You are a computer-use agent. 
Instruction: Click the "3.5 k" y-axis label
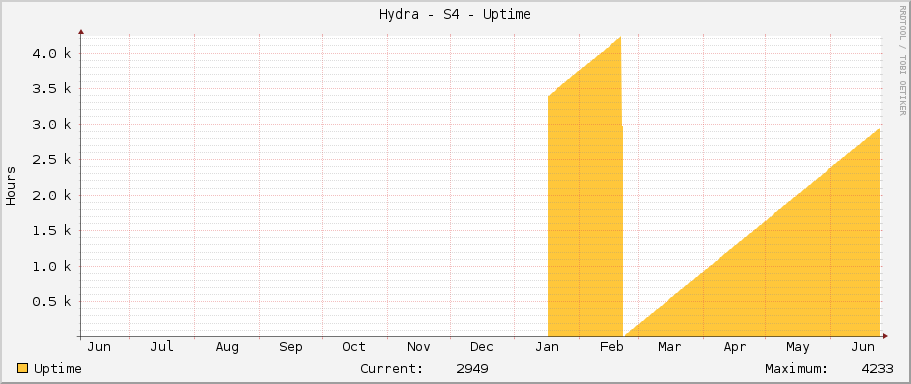tap(51, 89)
